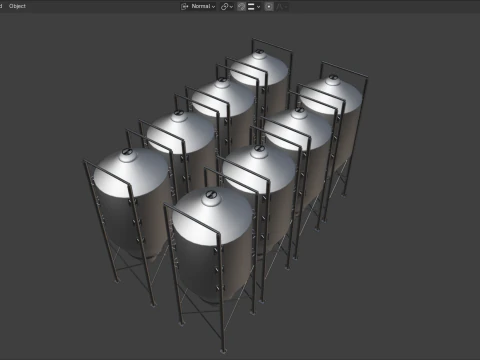
Task: Toggle the snapping magnet icon
Action: [x=242, y=6]
